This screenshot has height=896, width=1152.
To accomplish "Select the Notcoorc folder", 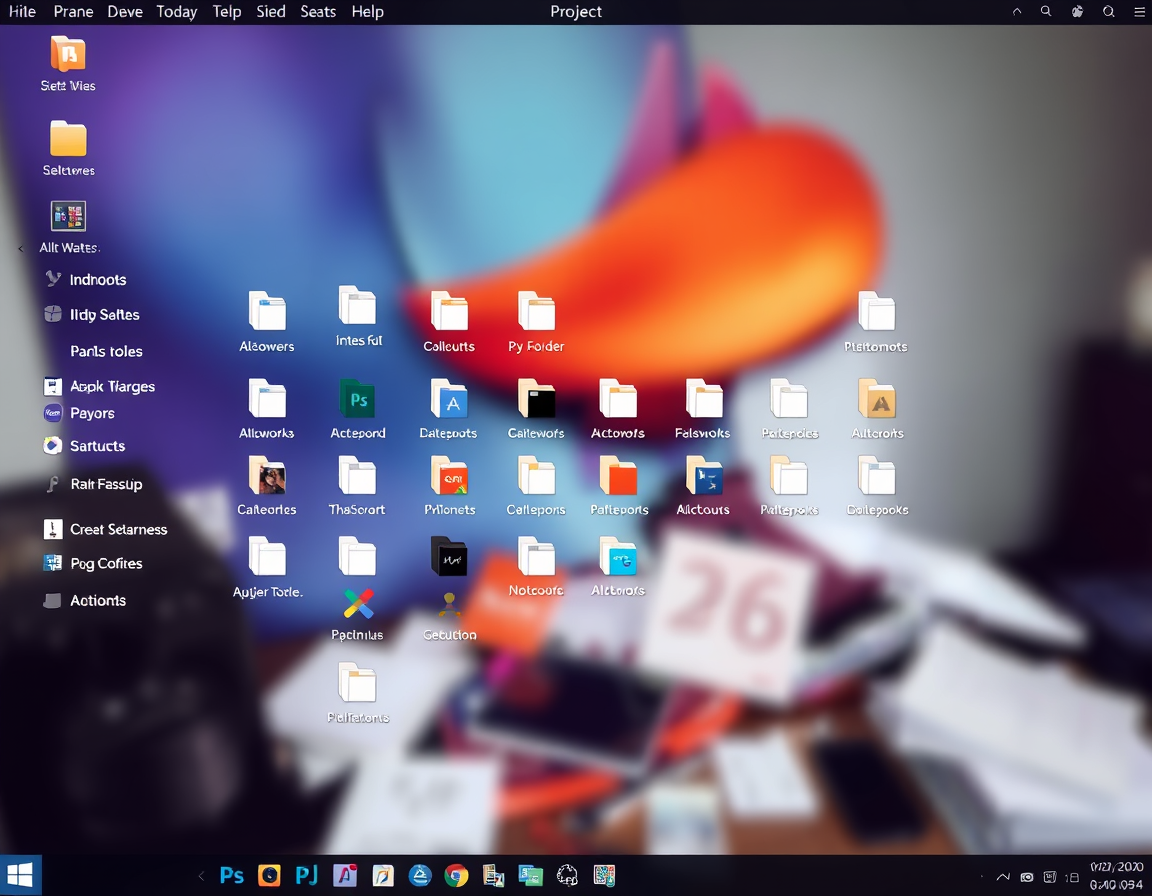I will click(536, 556).
